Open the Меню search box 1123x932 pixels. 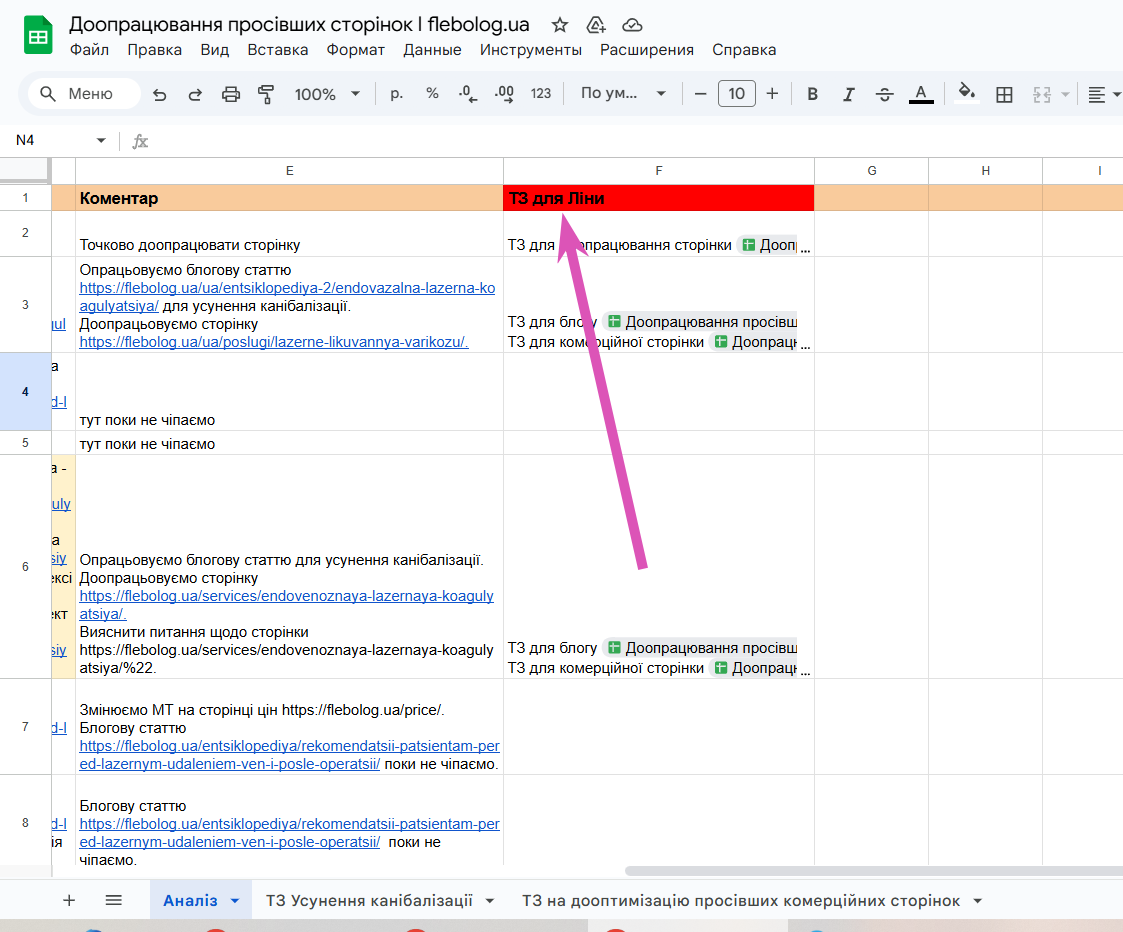(x=84, y=94)
